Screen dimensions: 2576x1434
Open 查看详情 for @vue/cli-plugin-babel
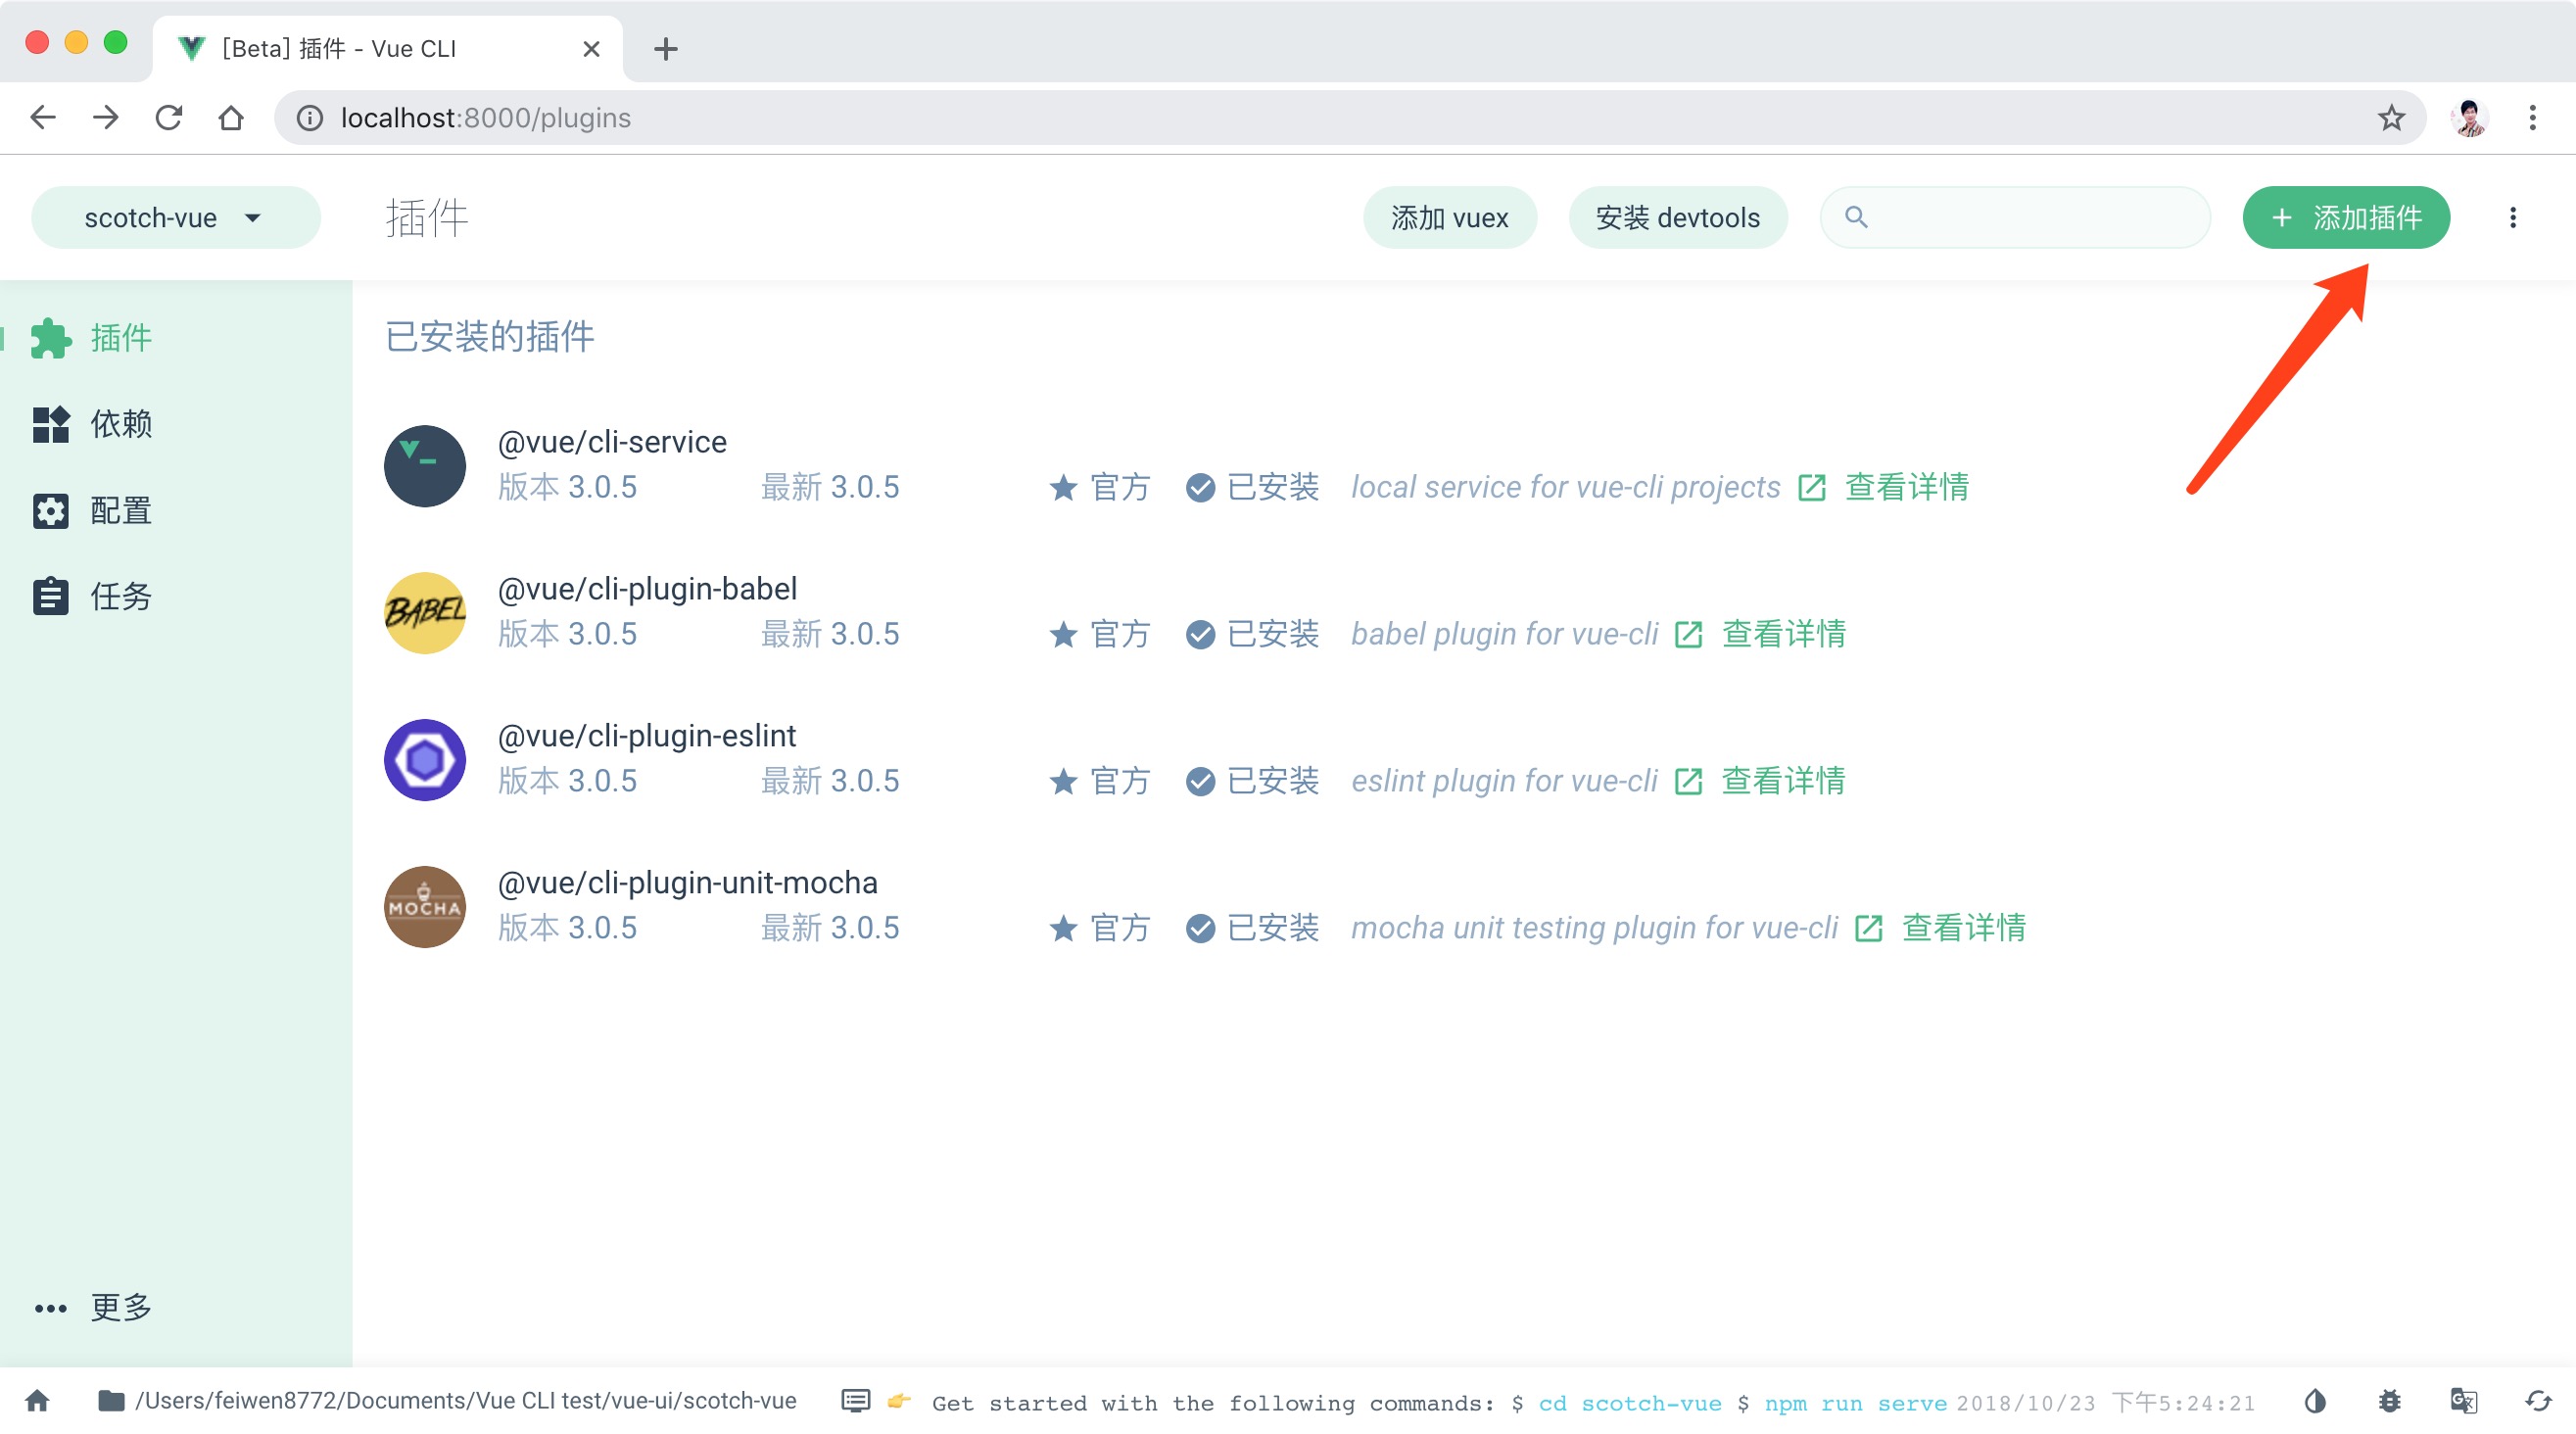point(1783,634)
